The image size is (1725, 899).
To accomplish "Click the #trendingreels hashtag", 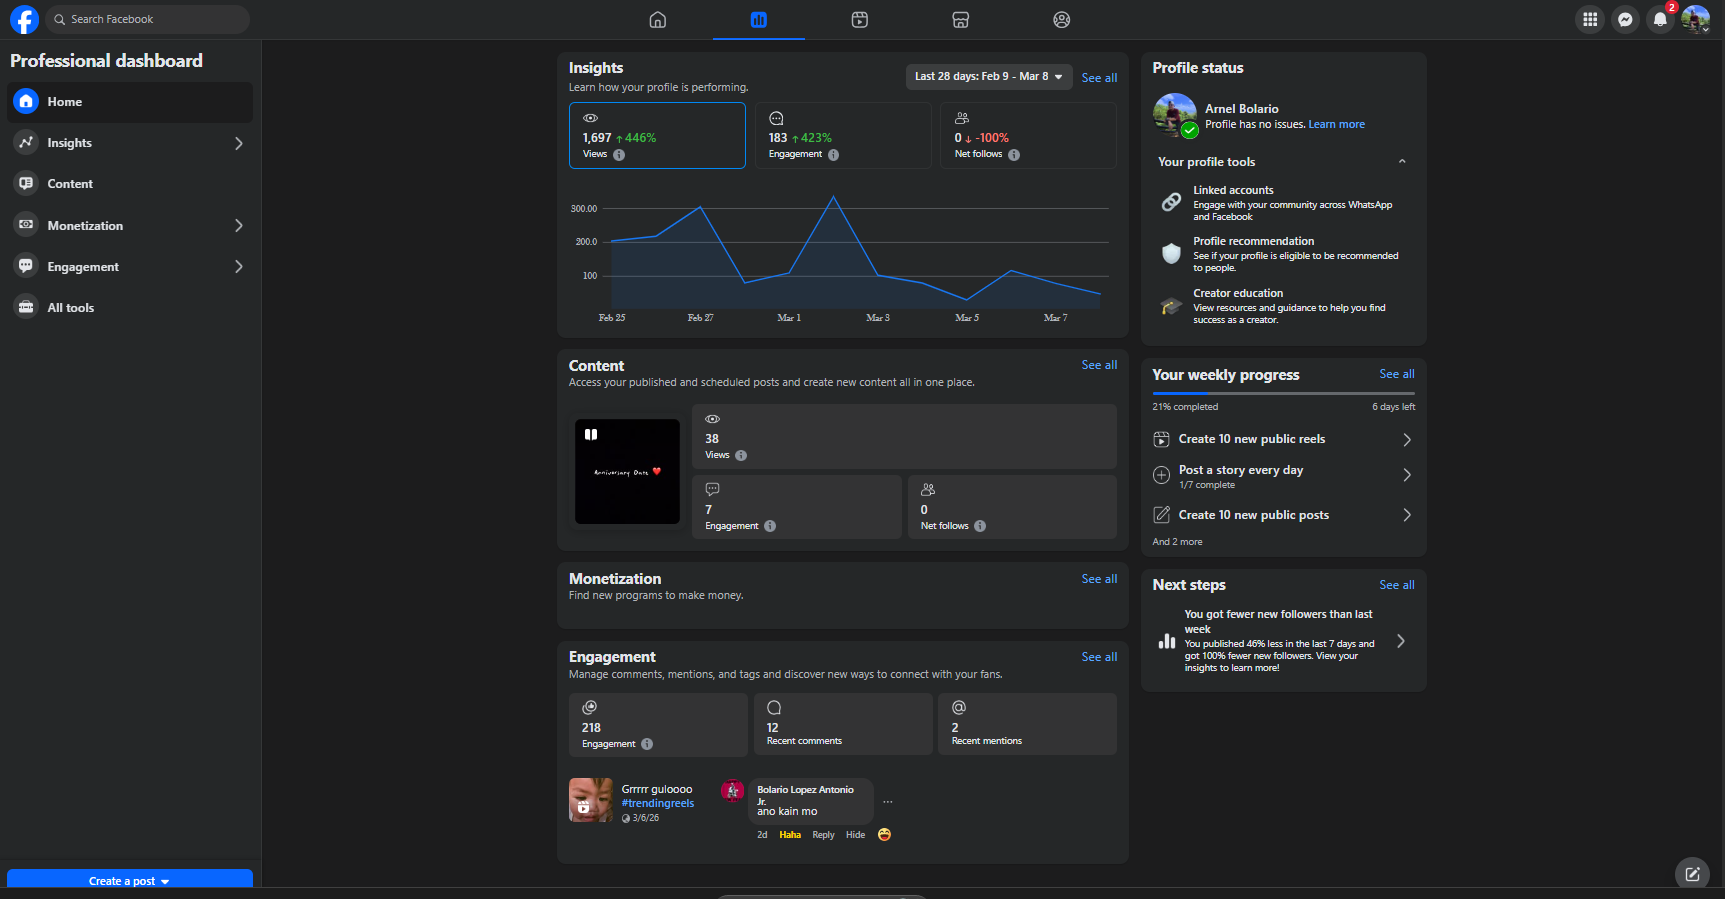I will click(x=657, y=803).
